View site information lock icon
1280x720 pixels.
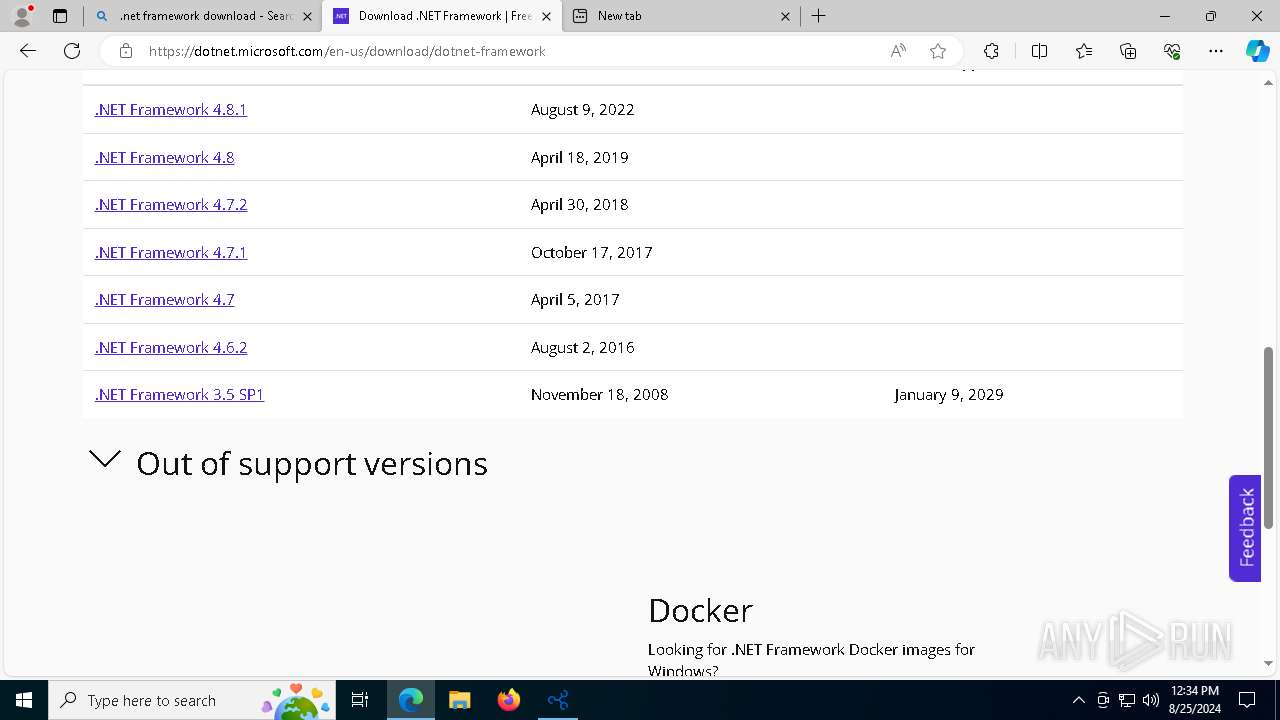click(x=126, y=51)
